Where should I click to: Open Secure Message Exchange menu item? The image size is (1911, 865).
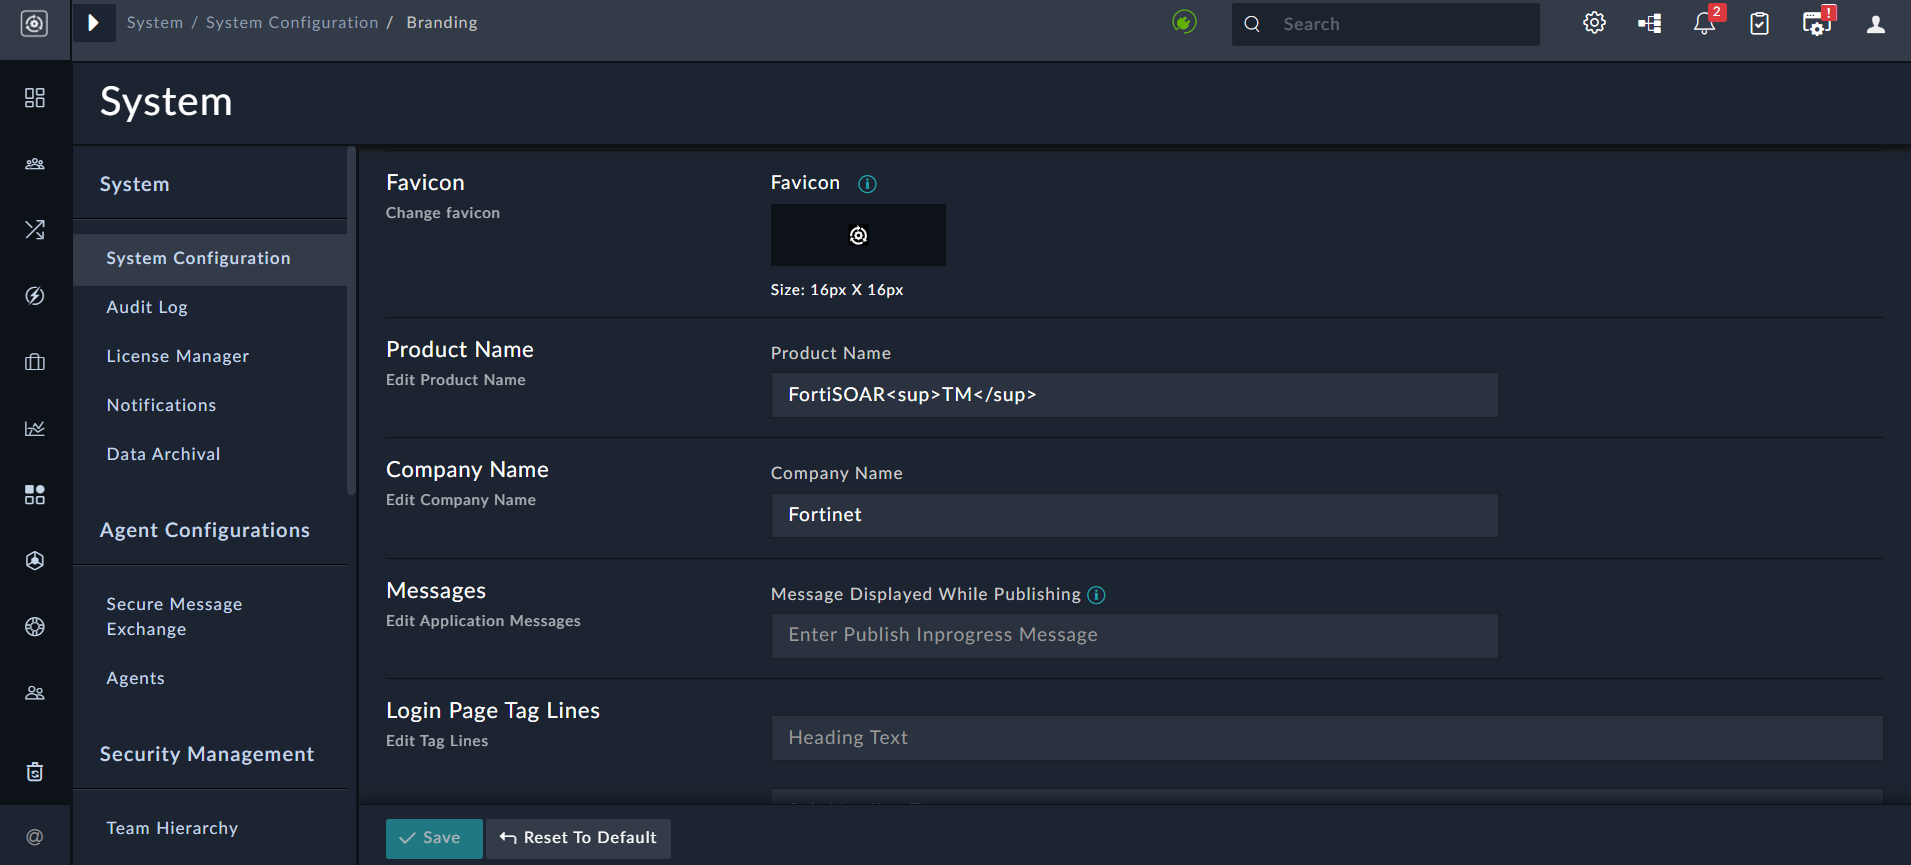point(175,616)
